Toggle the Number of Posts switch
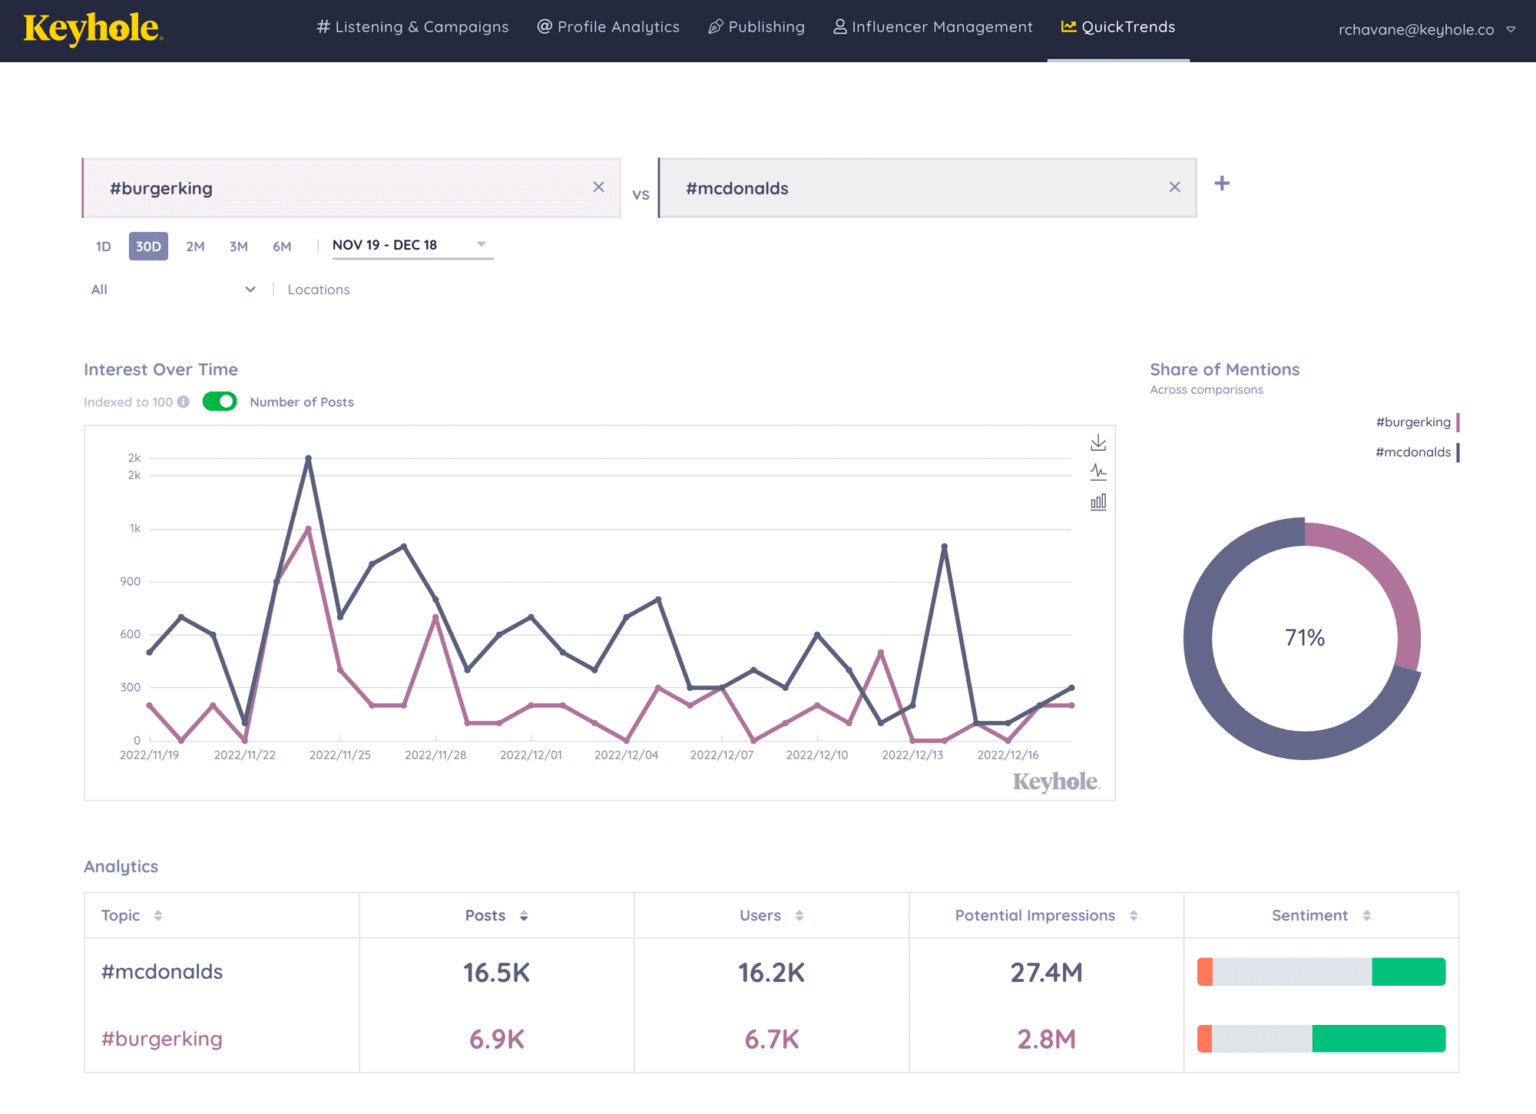 point(219,401)
